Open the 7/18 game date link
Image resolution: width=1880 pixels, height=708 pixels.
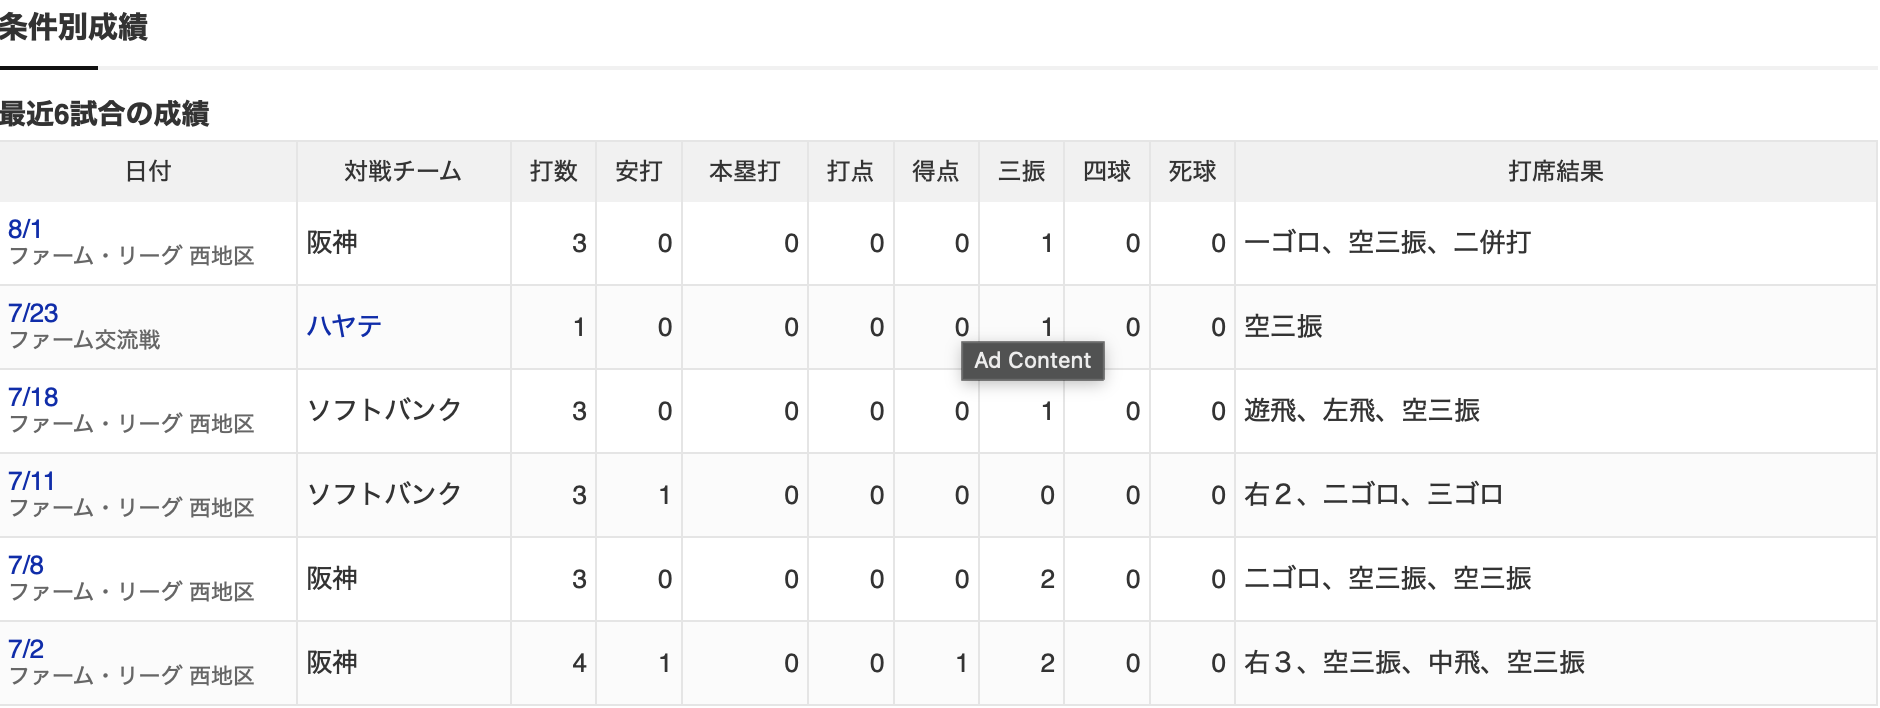coord(33,397)
